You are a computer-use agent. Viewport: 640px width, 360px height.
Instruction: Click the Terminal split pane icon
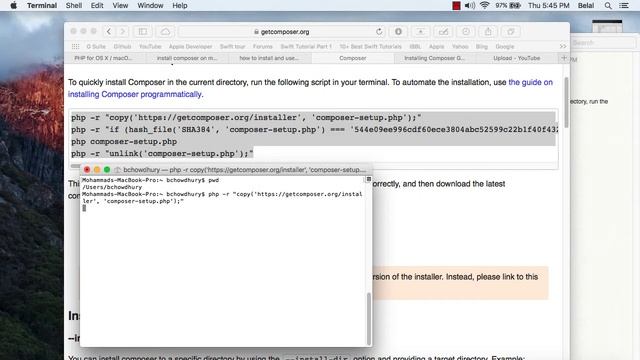(369, 179)
